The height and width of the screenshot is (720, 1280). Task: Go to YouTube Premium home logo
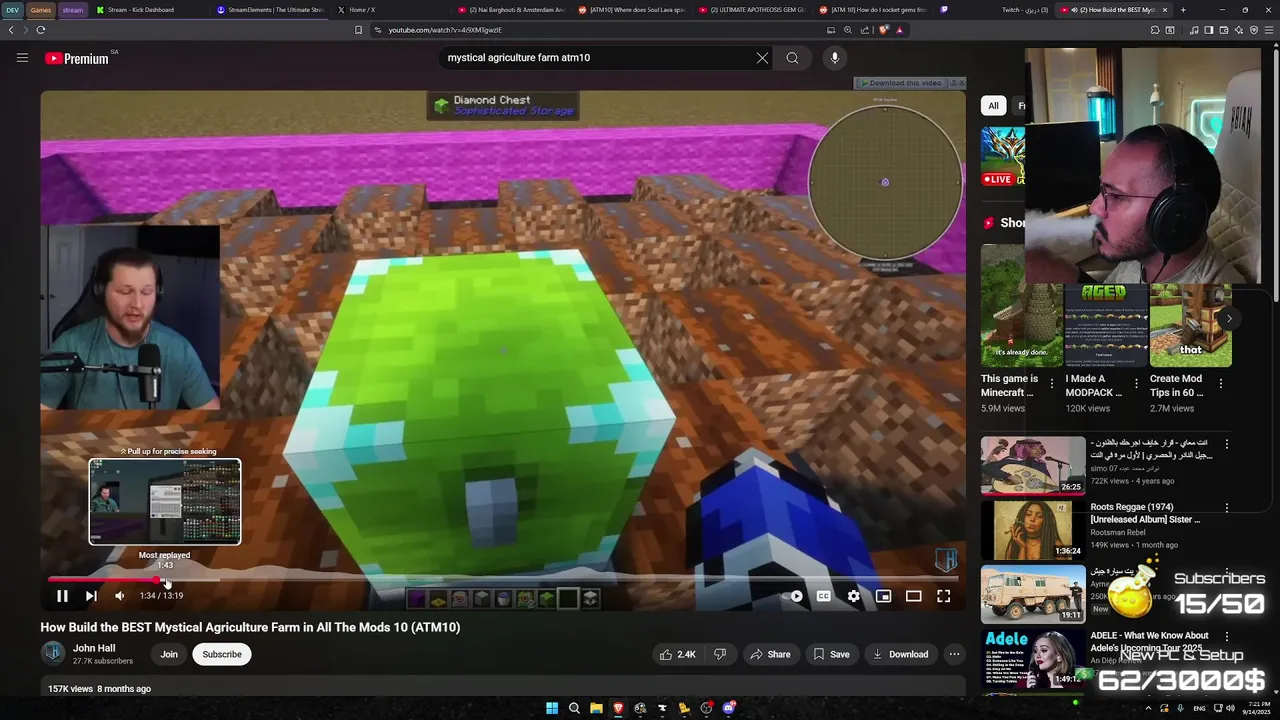[x=77, y=58]
